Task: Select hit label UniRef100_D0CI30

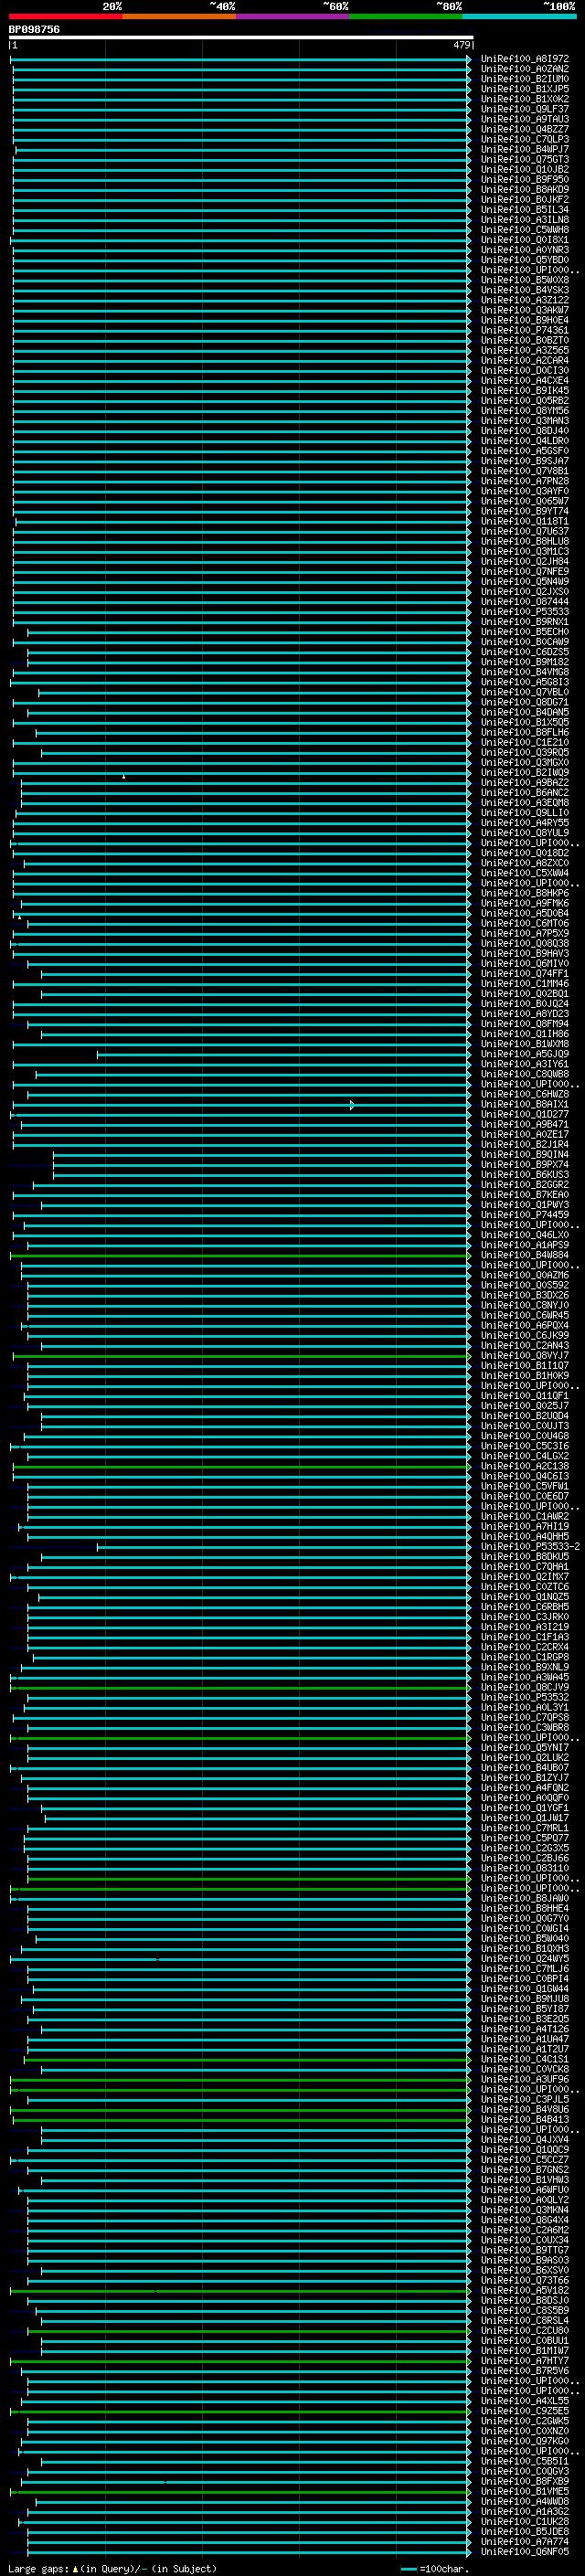Action: (x=525, y=370)
